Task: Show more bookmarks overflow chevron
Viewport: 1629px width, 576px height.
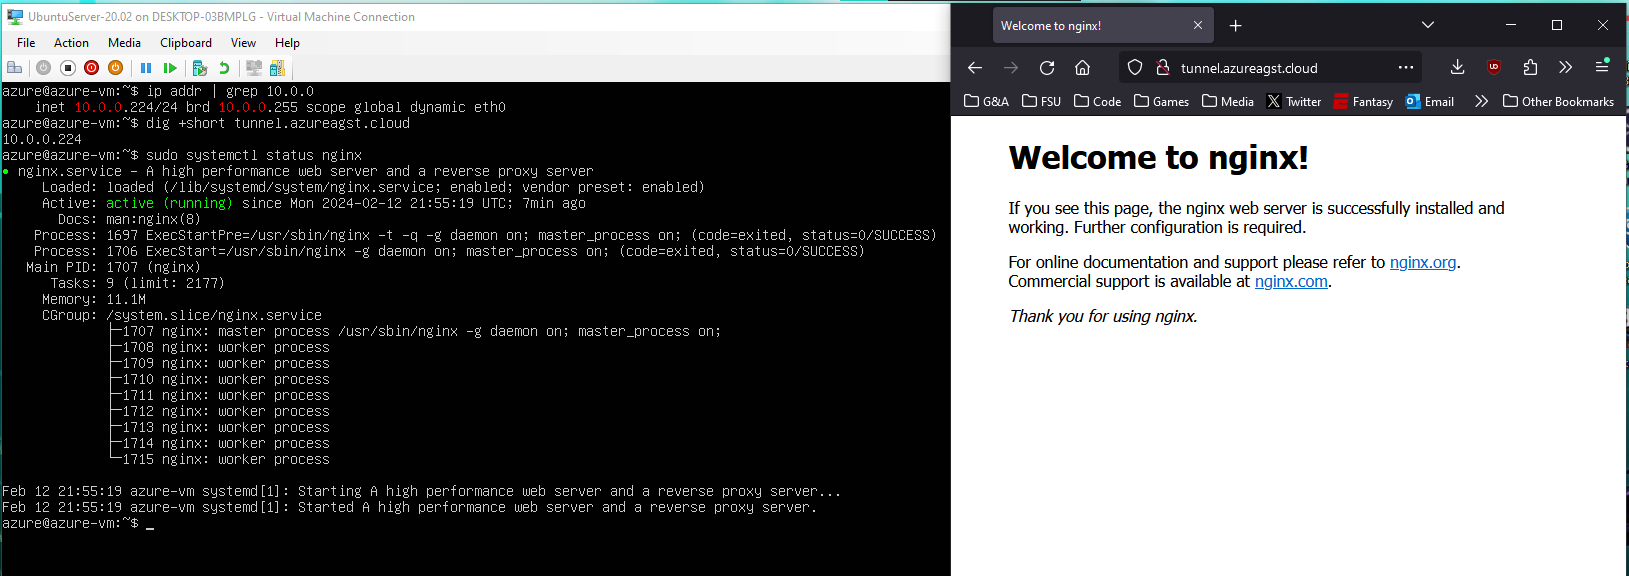Action: [1481, 101]
